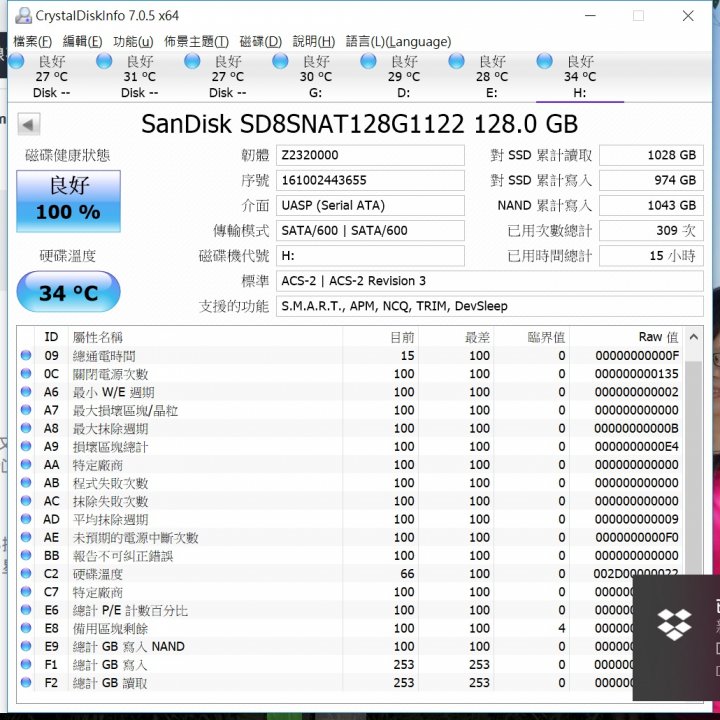Click status orb for attribute F1
The image size is (720, 720).
pos(26,664)
